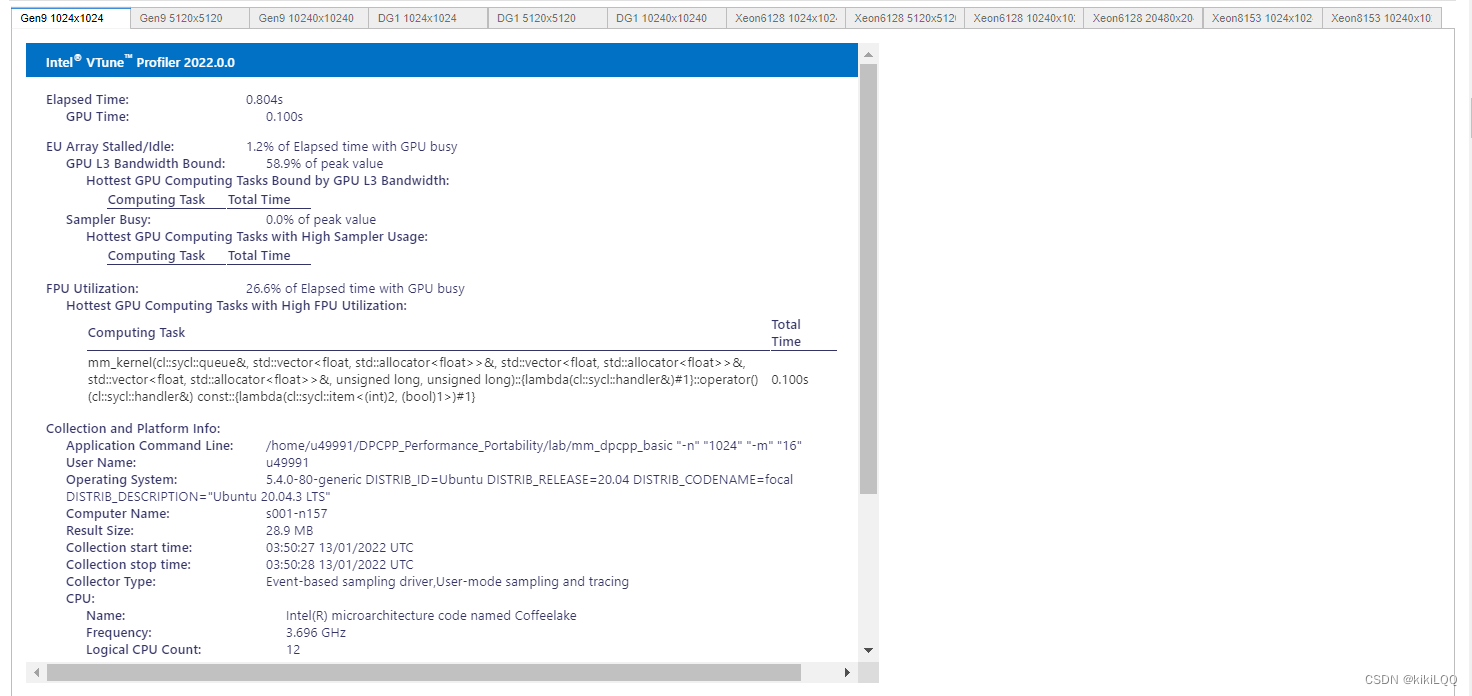Select the DG1 10240x10240 tab
This screenshot has width=1472, height=696.
coord(666,18)
